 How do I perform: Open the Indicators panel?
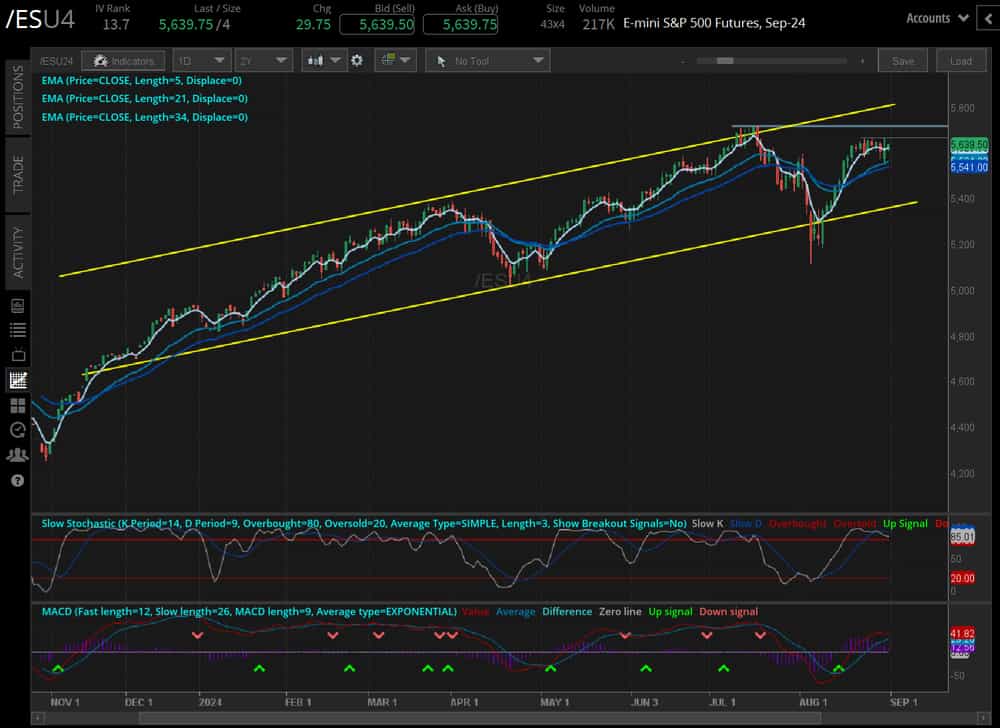click(x=124, y=60)
